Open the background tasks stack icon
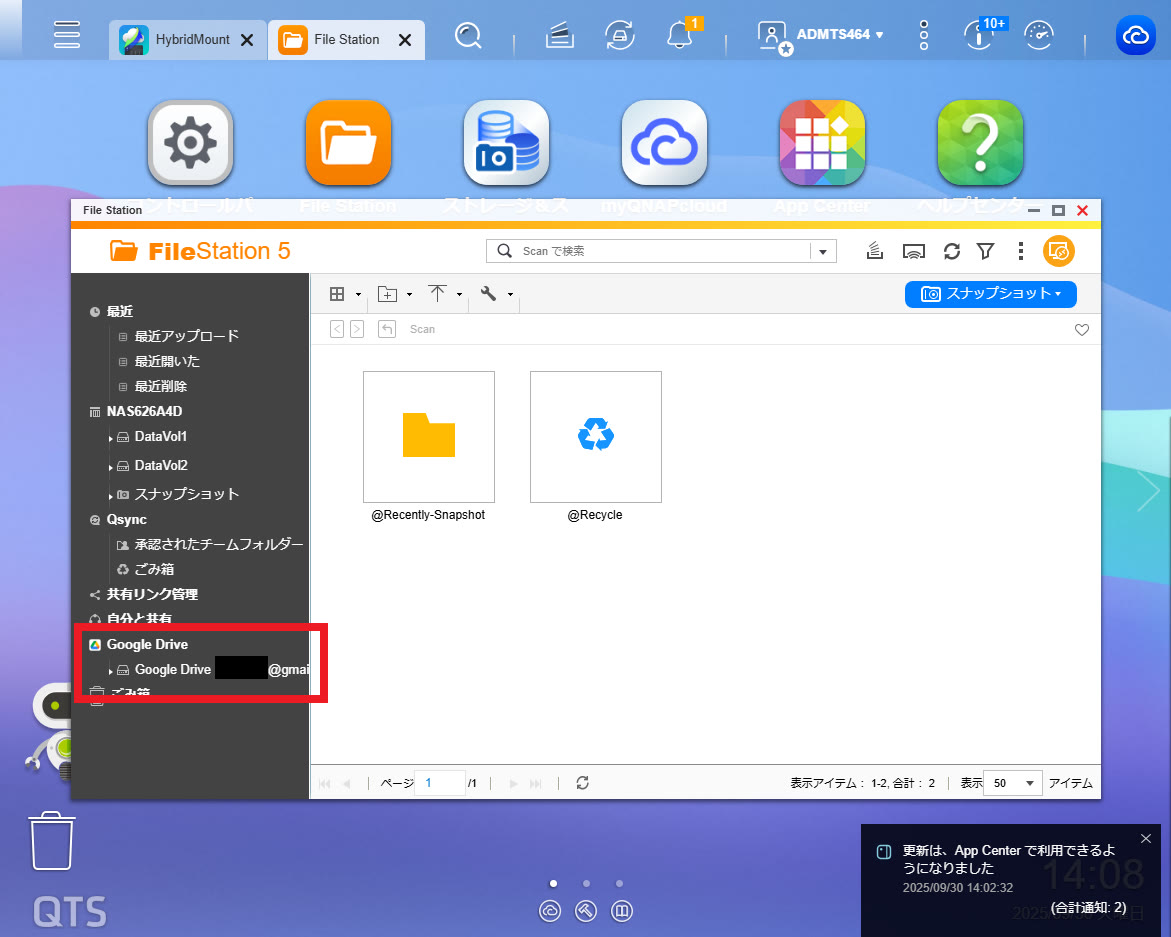The width and height of the screenshot is (1171, 937). (x=875, y=251)
